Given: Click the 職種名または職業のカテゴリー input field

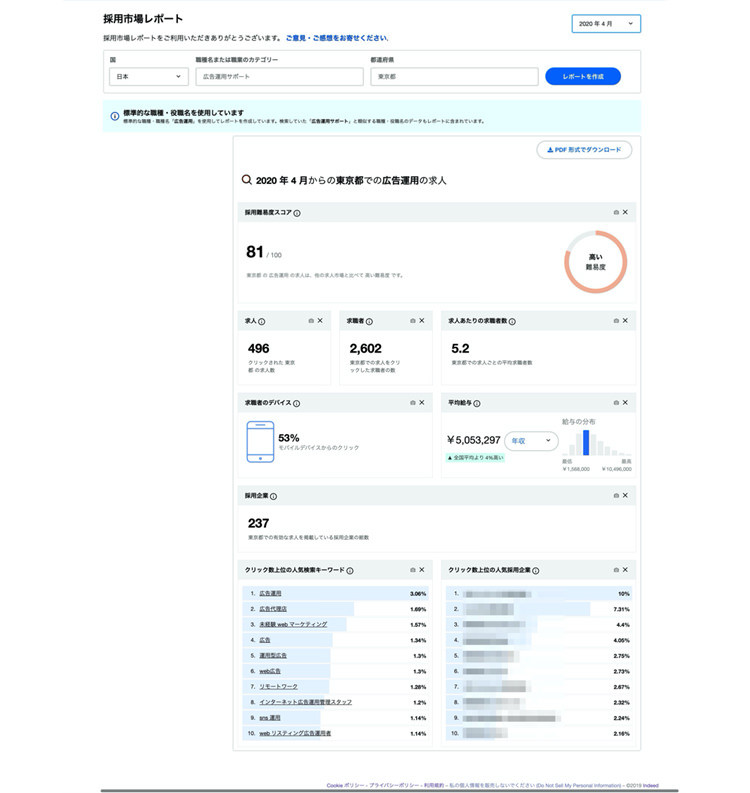Looking at the screenshot, I should (x=279, y=76).
